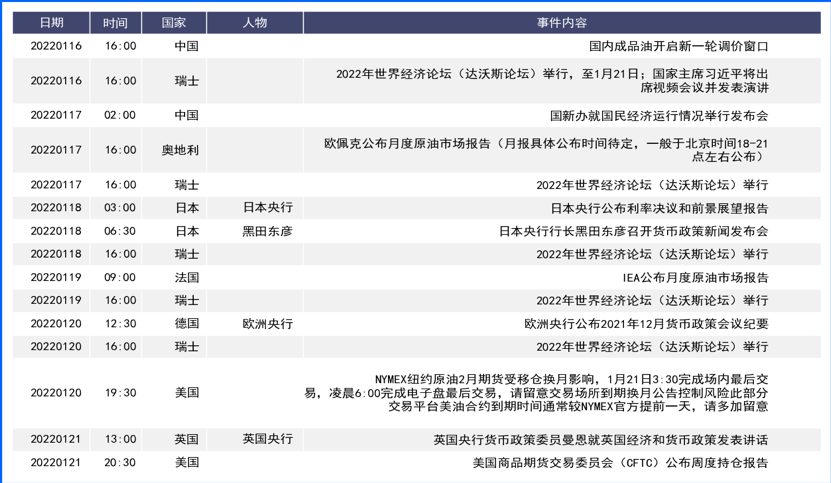Click the NYMEX纽约原油2月期货 event text
Screen dimensions: 831x483
[x=536, y=393]
